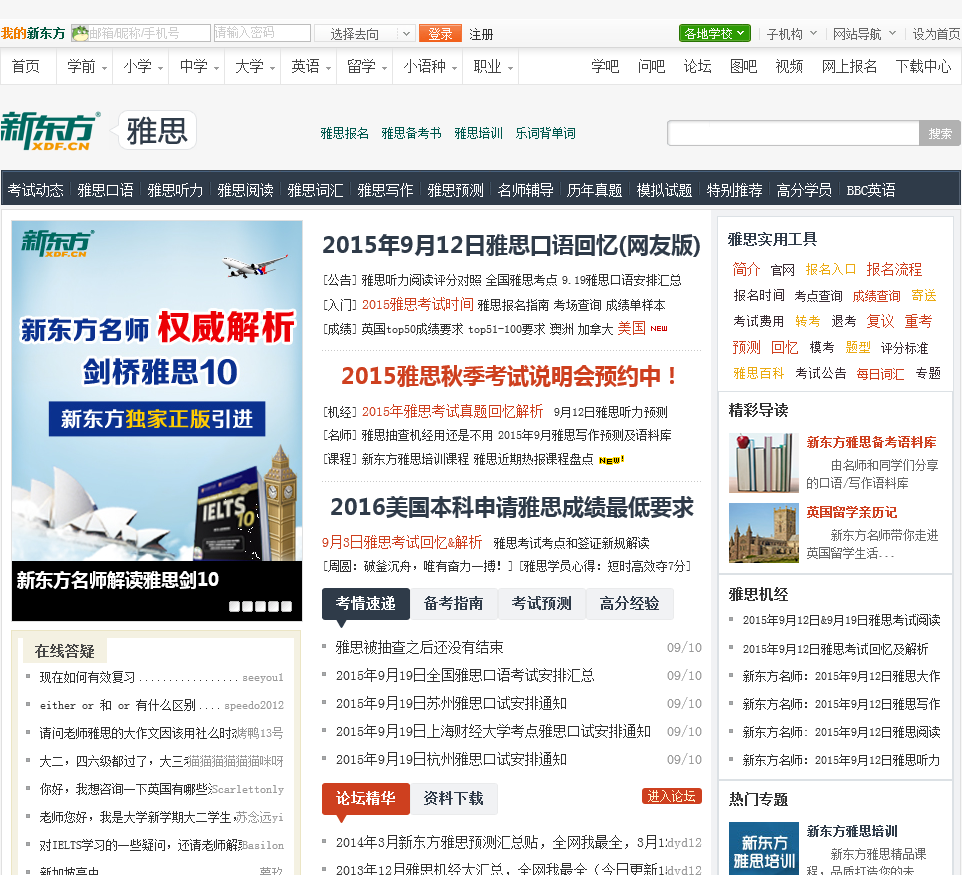The width and height of the screenshot is (962, 875).
Task: Expand the 小语种 nav menu
Action: coord(429,66)
